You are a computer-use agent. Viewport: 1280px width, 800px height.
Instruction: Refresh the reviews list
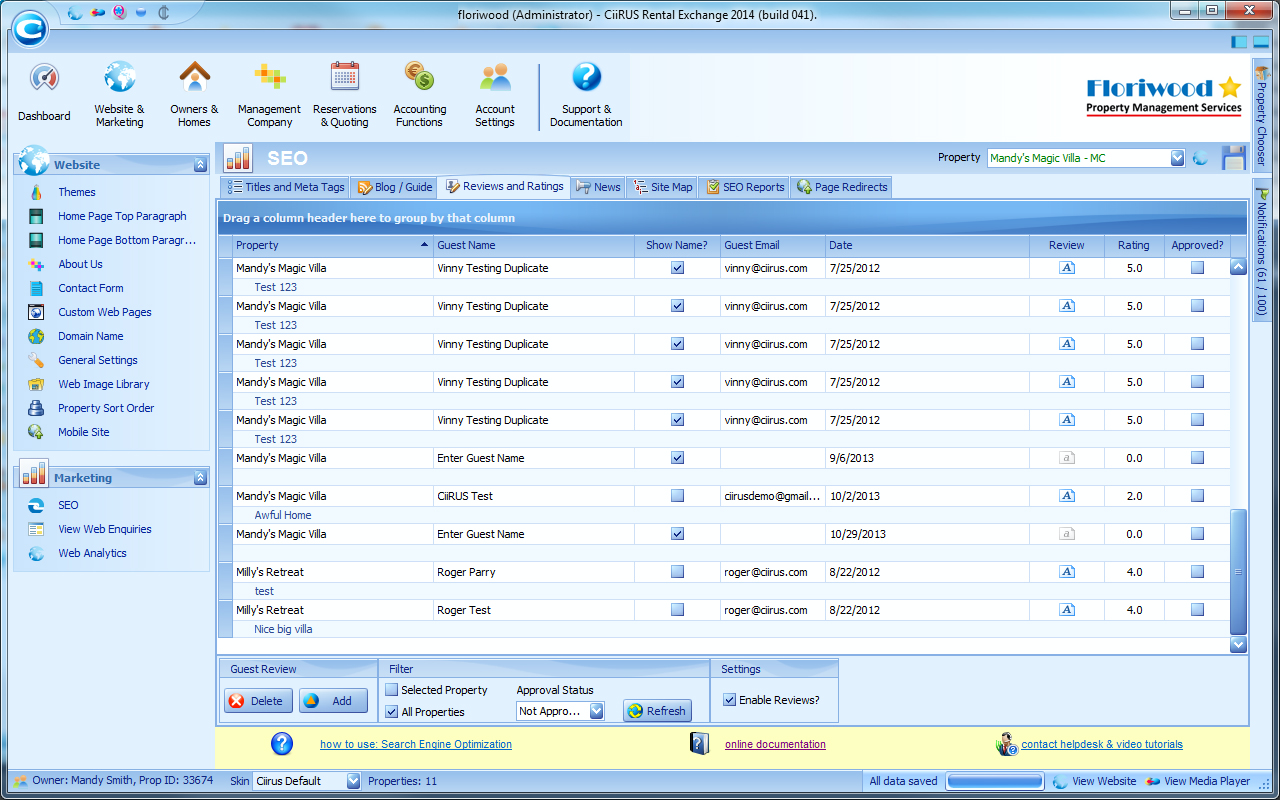[x=658, y=711]
